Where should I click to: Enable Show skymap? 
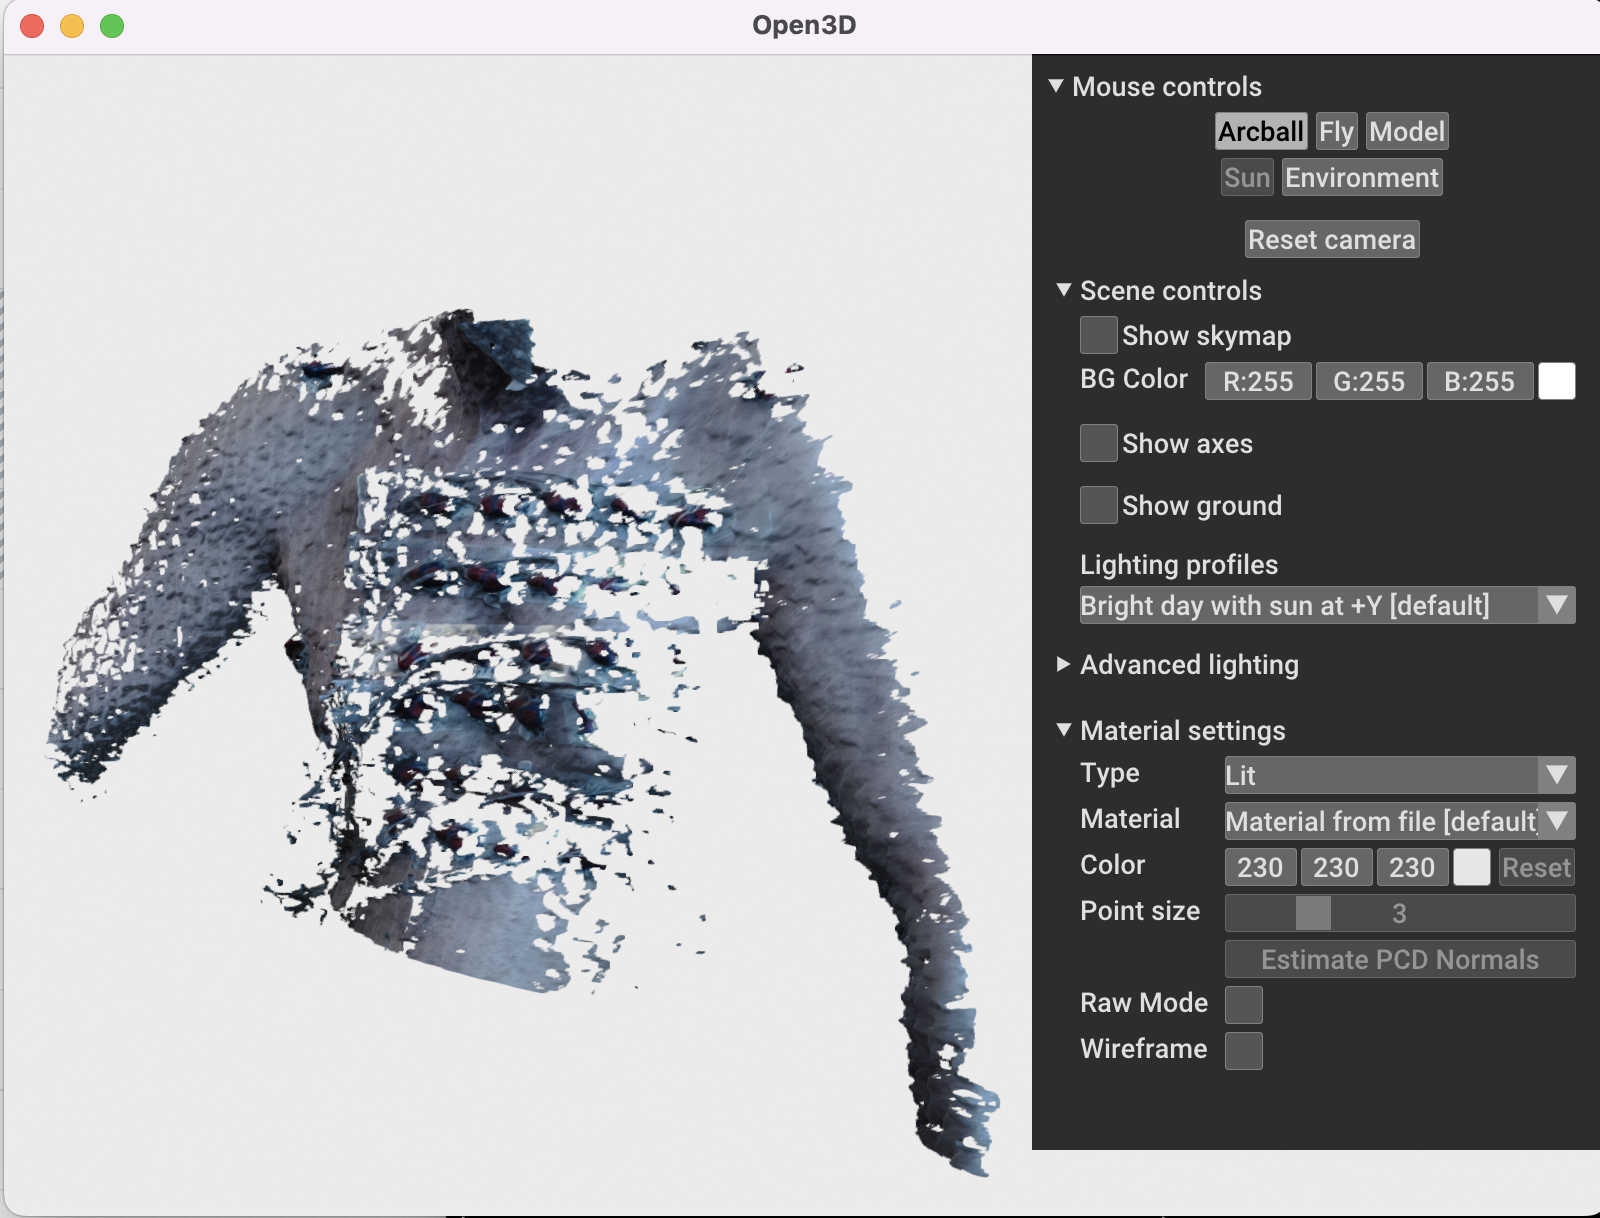click(x=1098, y=335)
